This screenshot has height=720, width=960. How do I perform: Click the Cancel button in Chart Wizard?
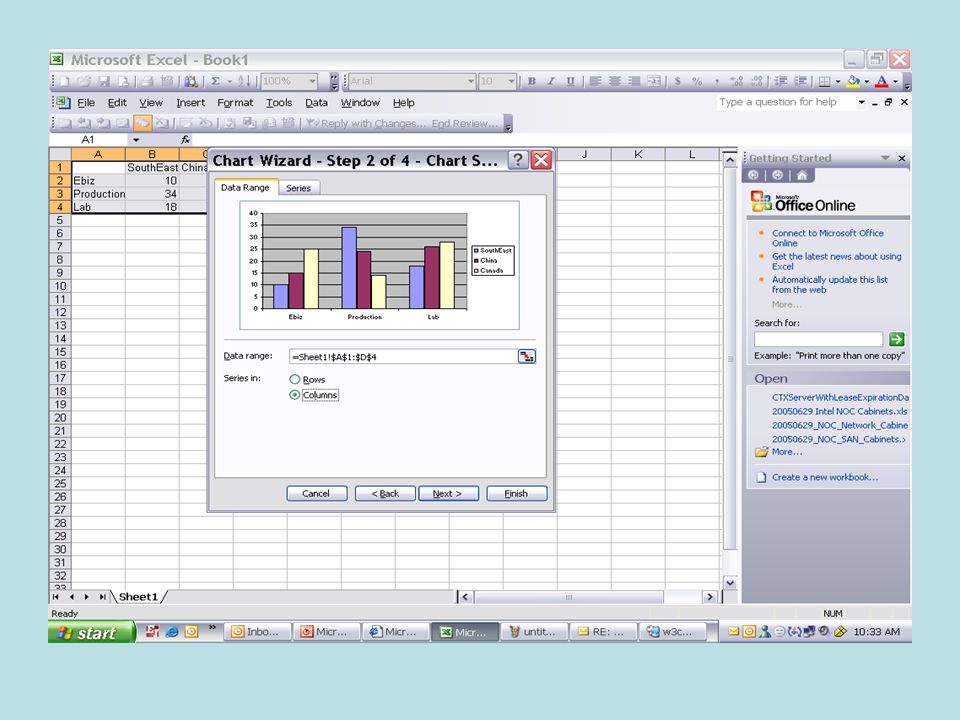[316, 493]
